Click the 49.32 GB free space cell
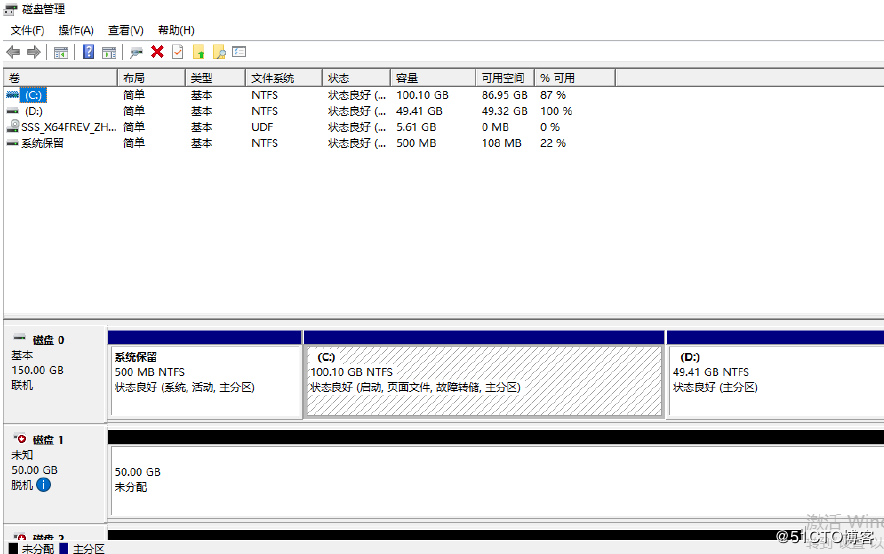Image resolution: width=884 pixels, height=554 pixels. pos(505,111)
